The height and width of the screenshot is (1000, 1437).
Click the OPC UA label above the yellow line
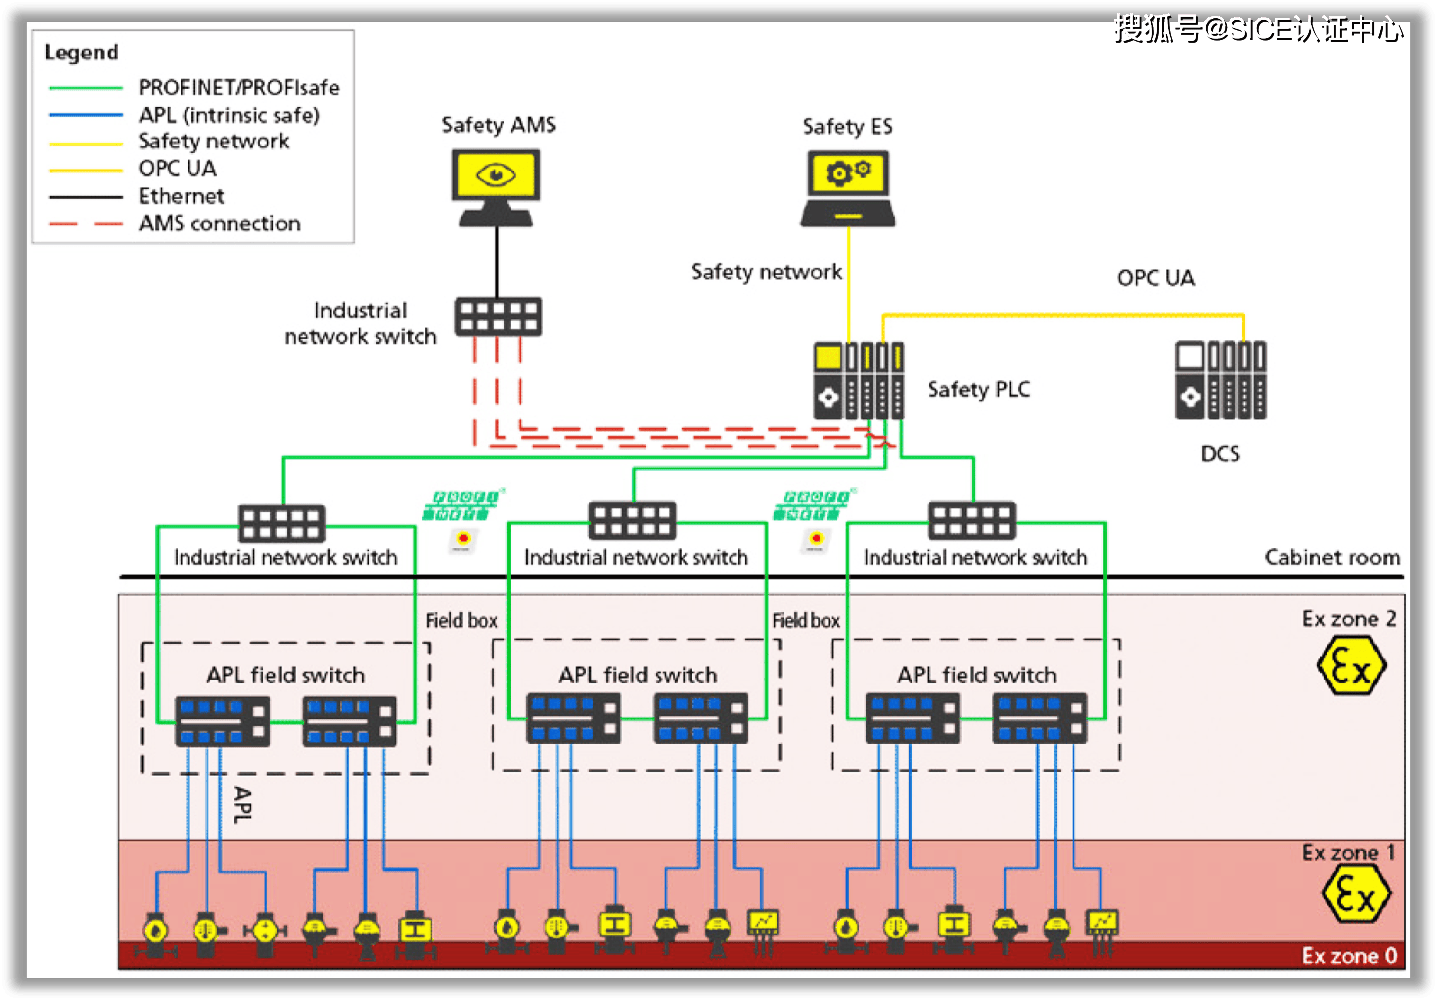coord(1155,278)
